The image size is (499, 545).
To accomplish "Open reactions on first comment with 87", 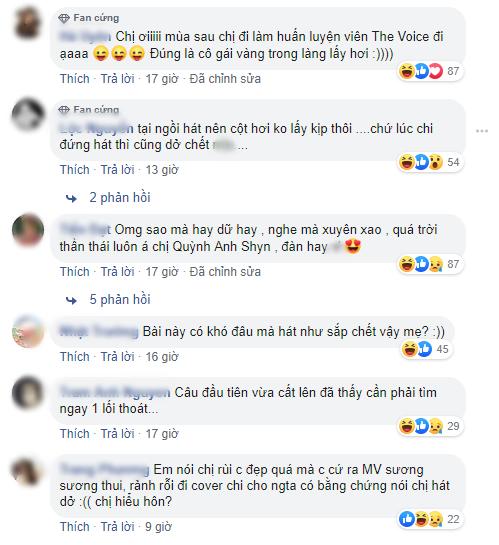I will [430, 71].
